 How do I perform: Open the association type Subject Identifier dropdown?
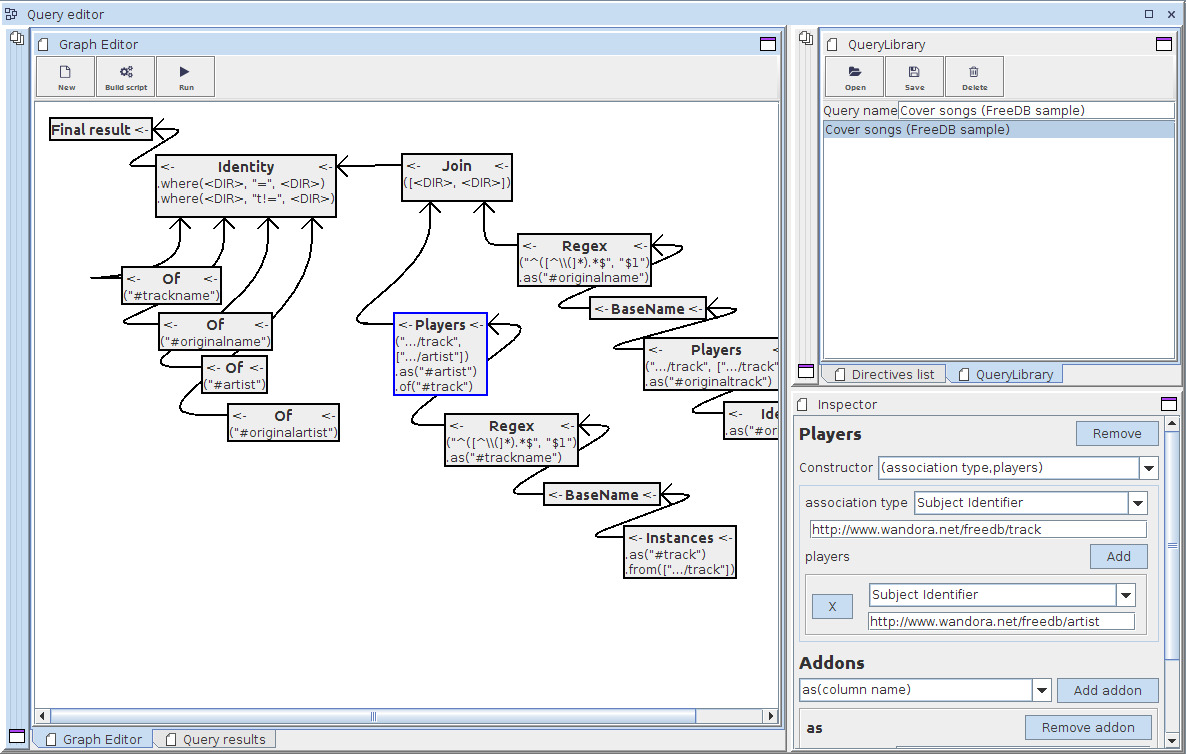coord(1137,503)
